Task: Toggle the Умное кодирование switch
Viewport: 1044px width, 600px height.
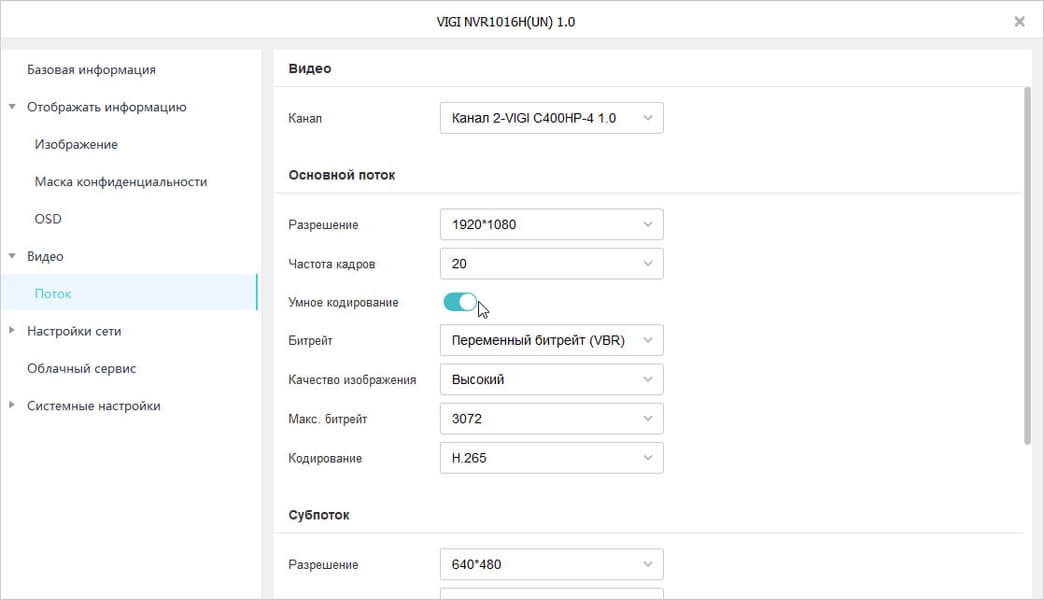Action: tap(460, 302)
